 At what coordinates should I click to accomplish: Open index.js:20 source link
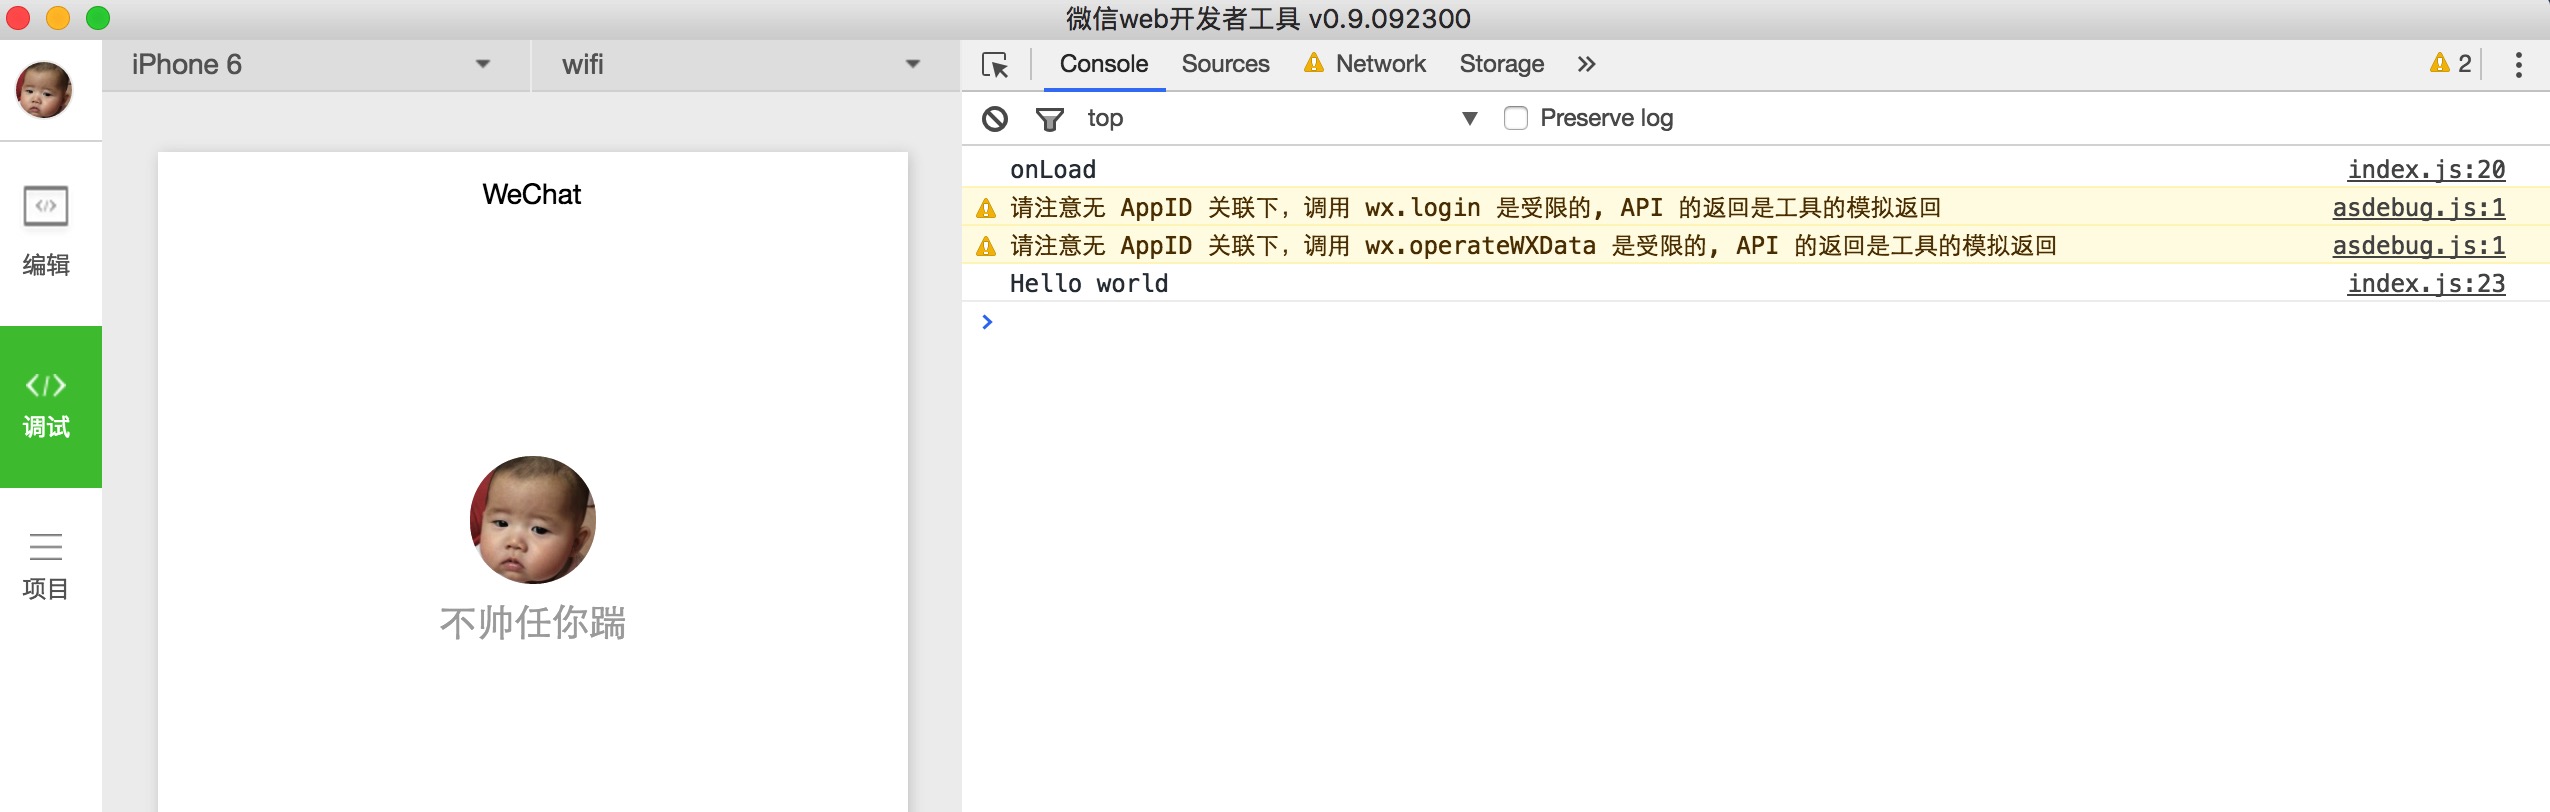(x=2426, y=170)
